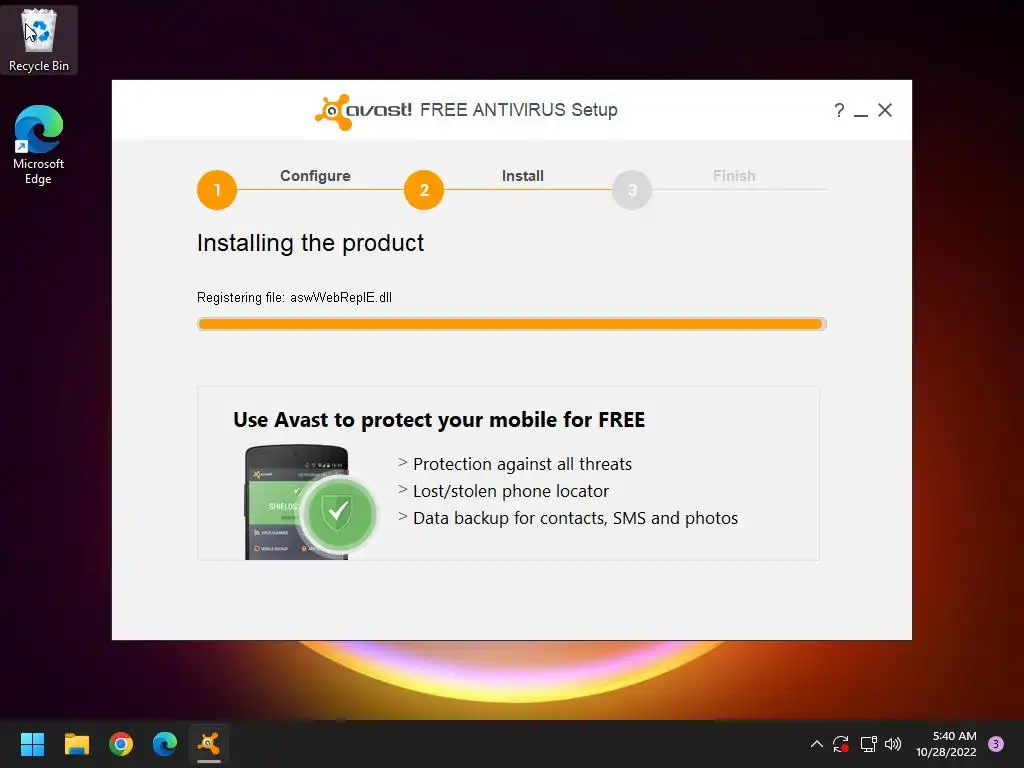This screenshot has width=1024, height=768.
Task: Open the notifications badge showing 3
Action: pos(996,744)
